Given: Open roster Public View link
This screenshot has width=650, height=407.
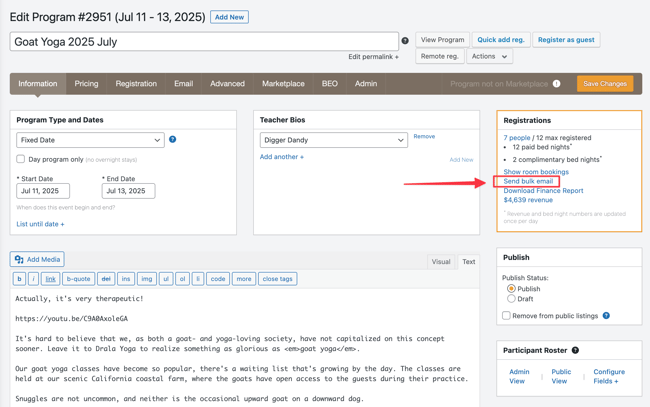Looking at the screenshot, I should [561, 376].
